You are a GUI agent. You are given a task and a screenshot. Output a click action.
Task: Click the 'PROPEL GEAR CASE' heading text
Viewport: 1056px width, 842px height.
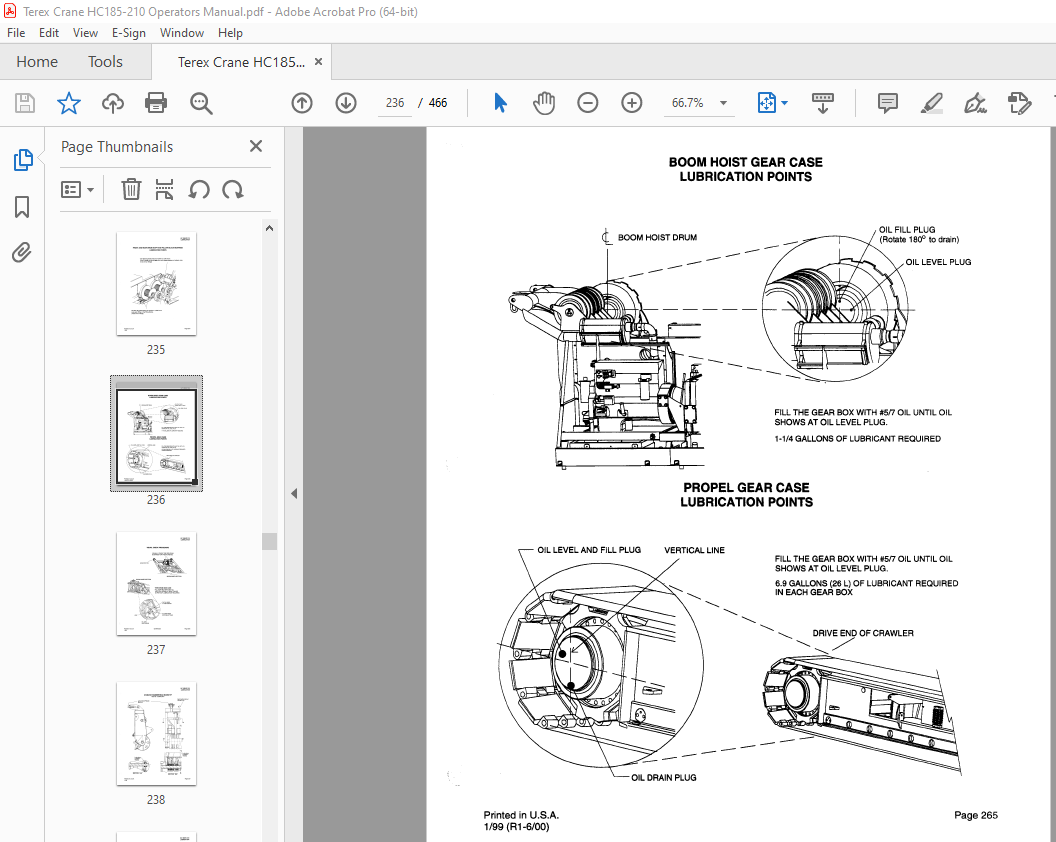[746, 488]
